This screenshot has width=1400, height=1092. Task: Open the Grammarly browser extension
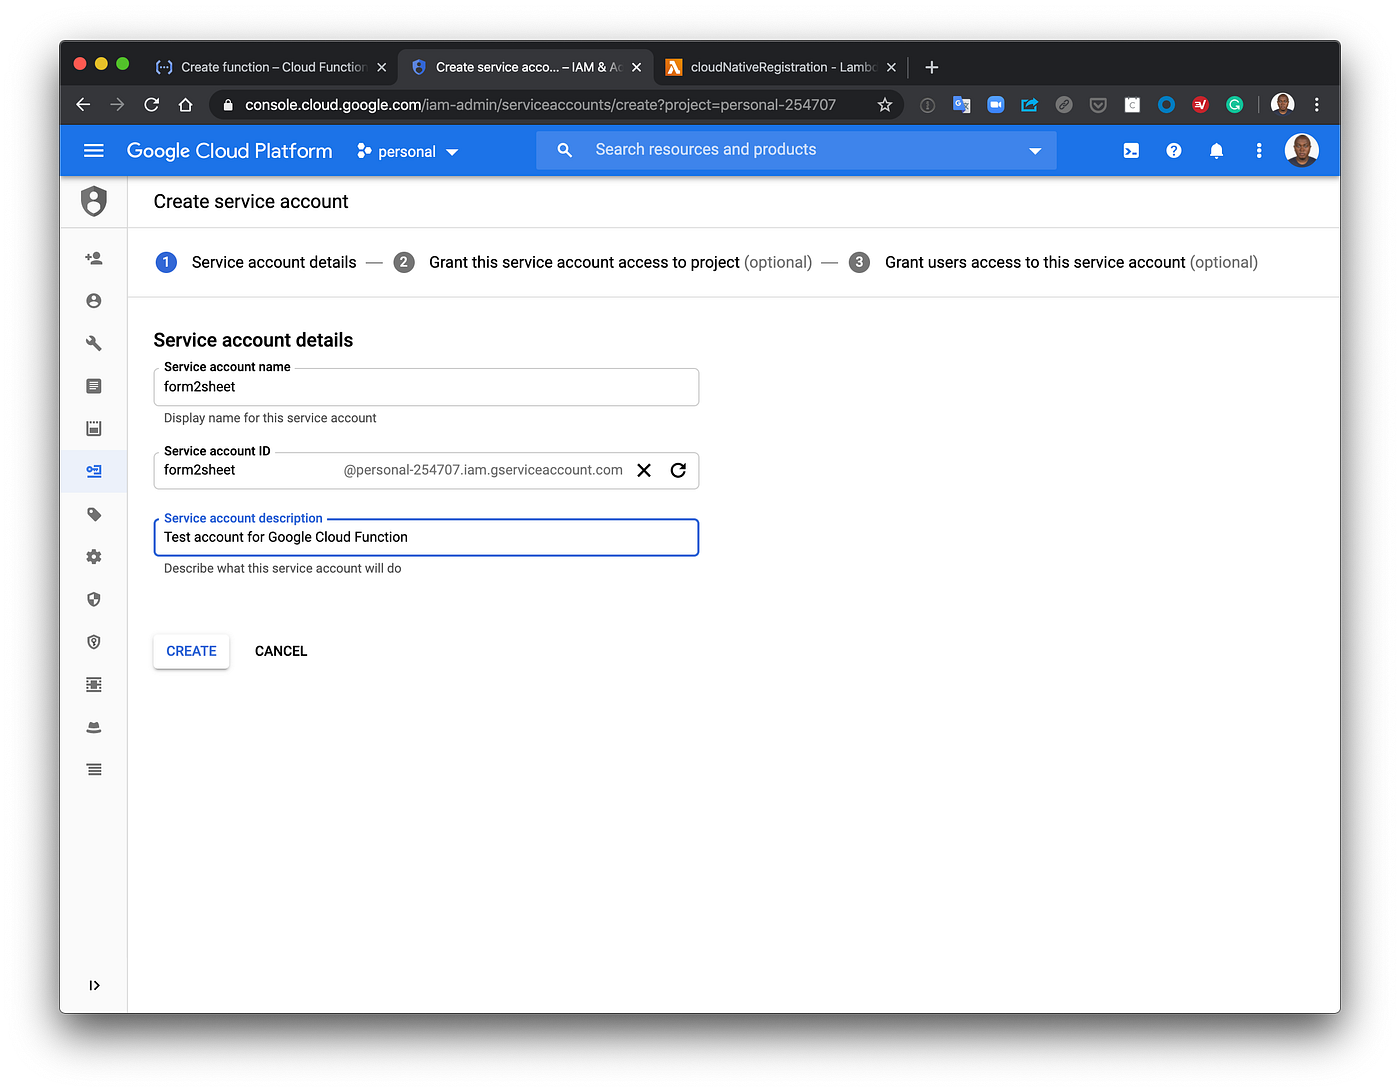point(1234,104)
